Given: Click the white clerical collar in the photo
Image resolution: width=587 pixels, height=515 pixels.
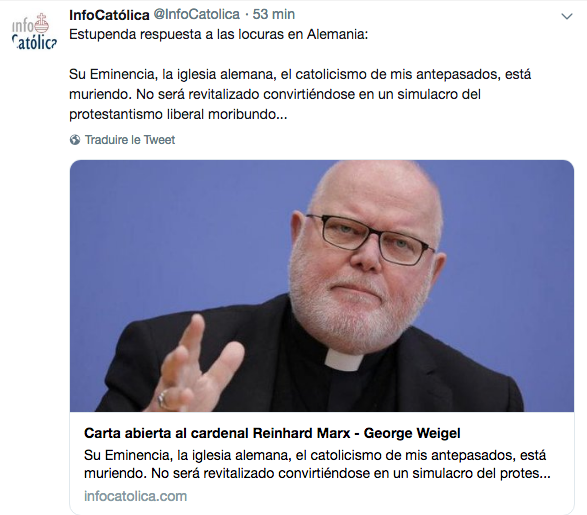Looking at the screenshot, I should [x=343, y=359].
